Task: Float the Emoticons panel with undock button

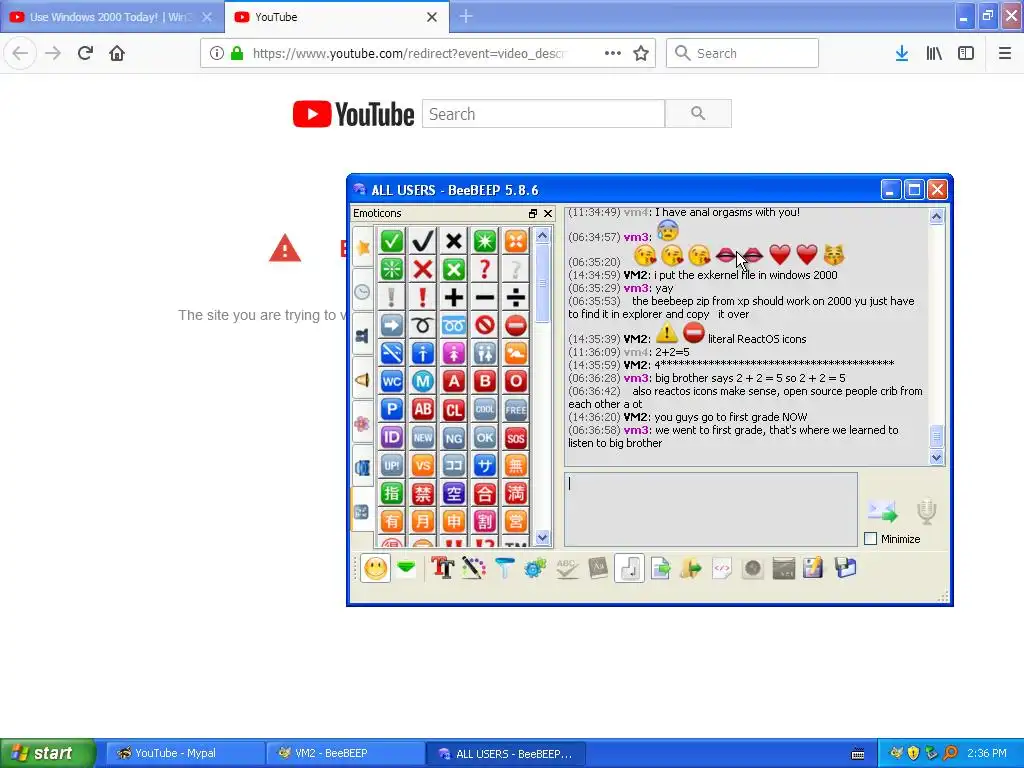Action: click(533, 214)
